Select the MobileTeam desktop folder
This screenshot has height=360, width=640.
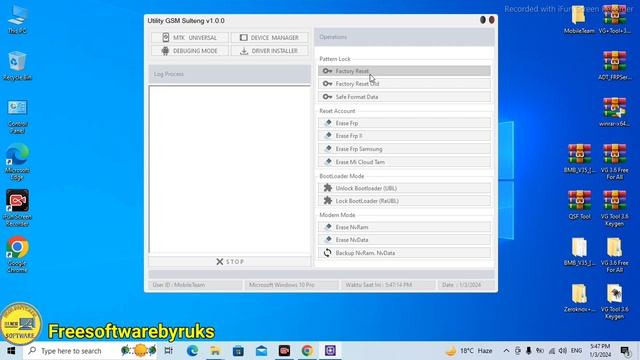(579, 19)
